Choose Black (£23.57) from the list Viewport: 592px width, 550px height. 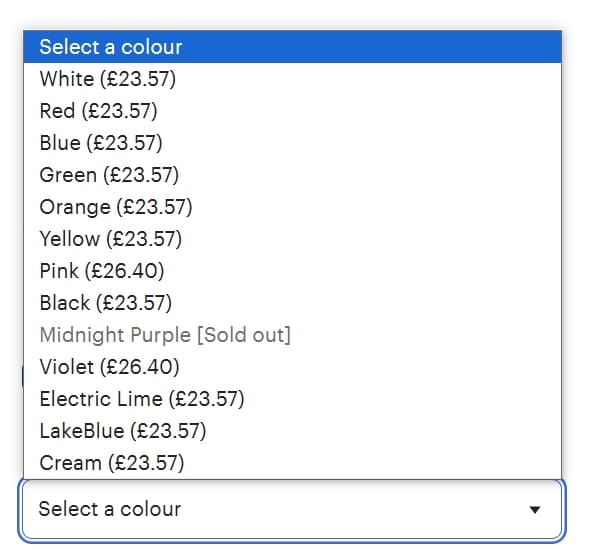[293, 303]
